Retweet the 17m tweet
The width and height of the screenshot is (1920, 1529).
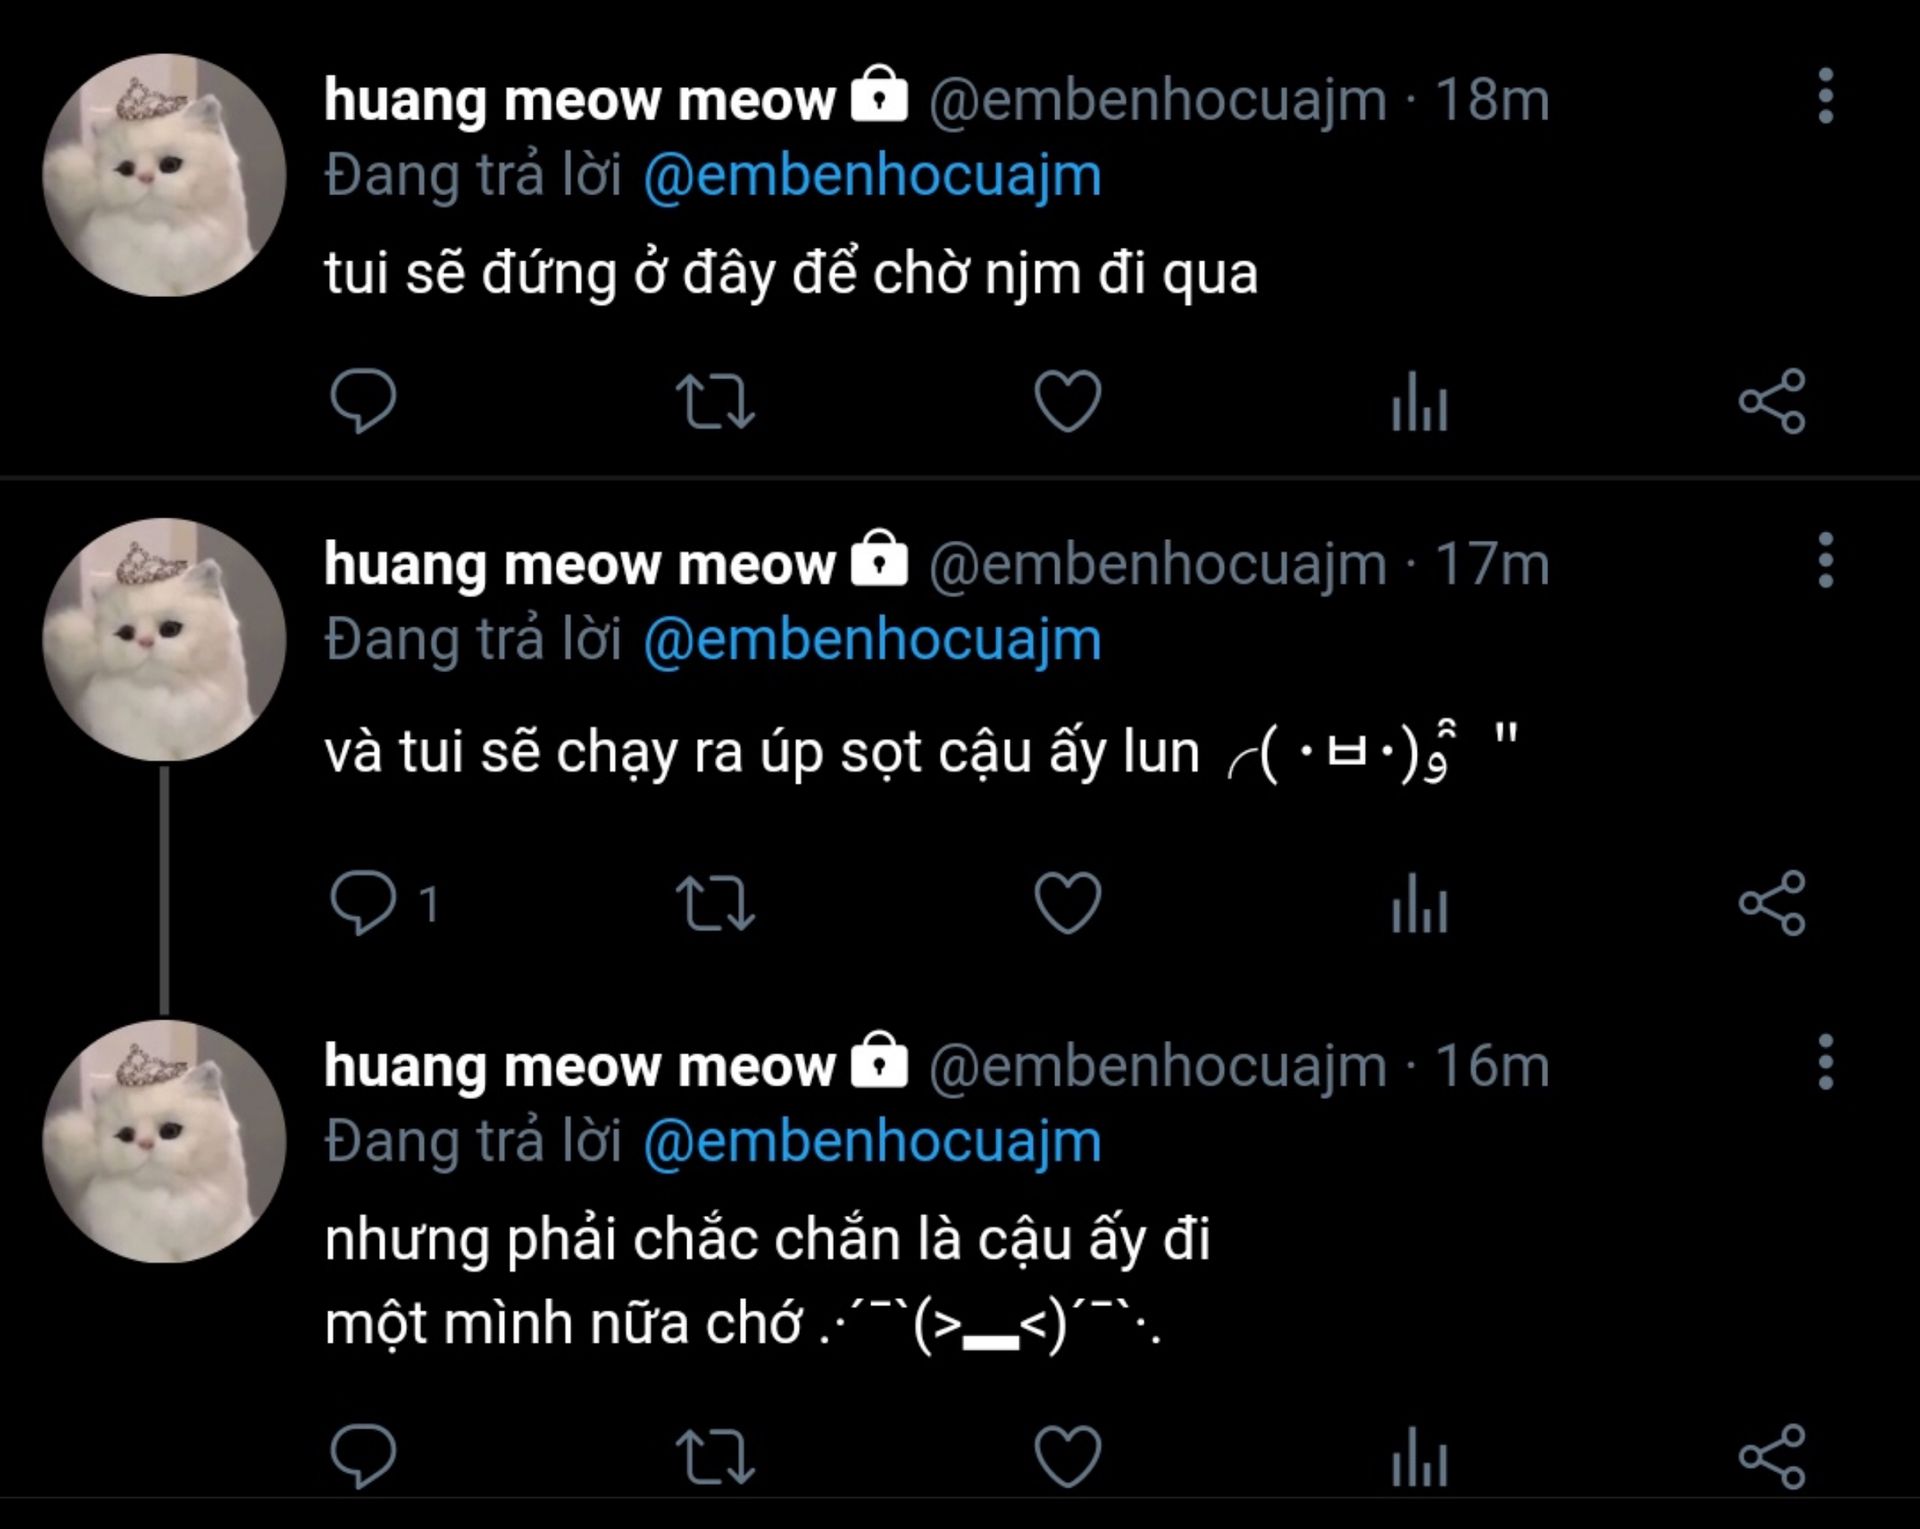click(x=715, y=903)
